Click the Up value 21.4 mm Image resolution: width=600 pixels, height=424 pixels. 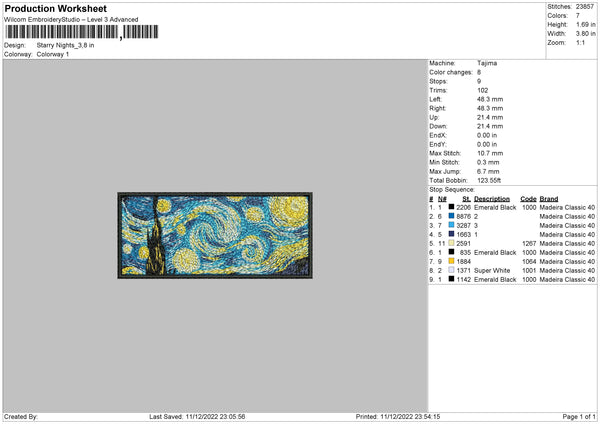490,117
